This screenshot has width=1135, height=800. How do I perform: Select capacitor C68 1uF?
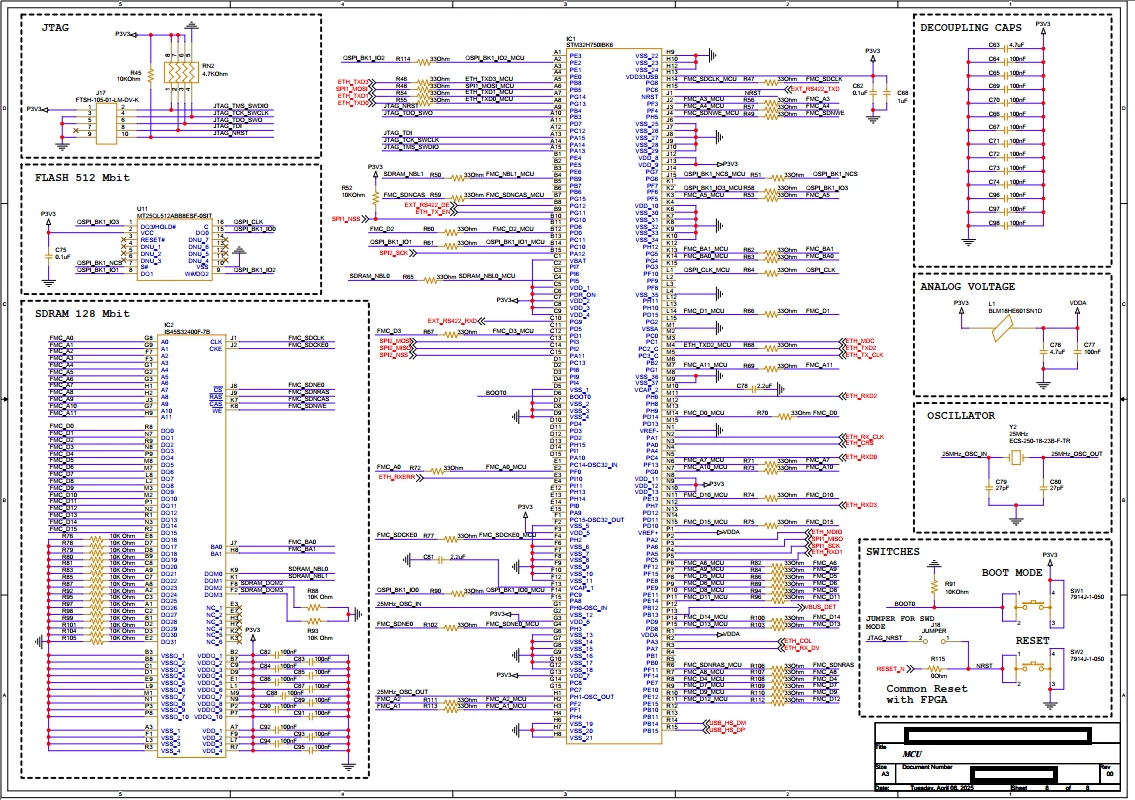pyautogui.click(x=888, y=93)
